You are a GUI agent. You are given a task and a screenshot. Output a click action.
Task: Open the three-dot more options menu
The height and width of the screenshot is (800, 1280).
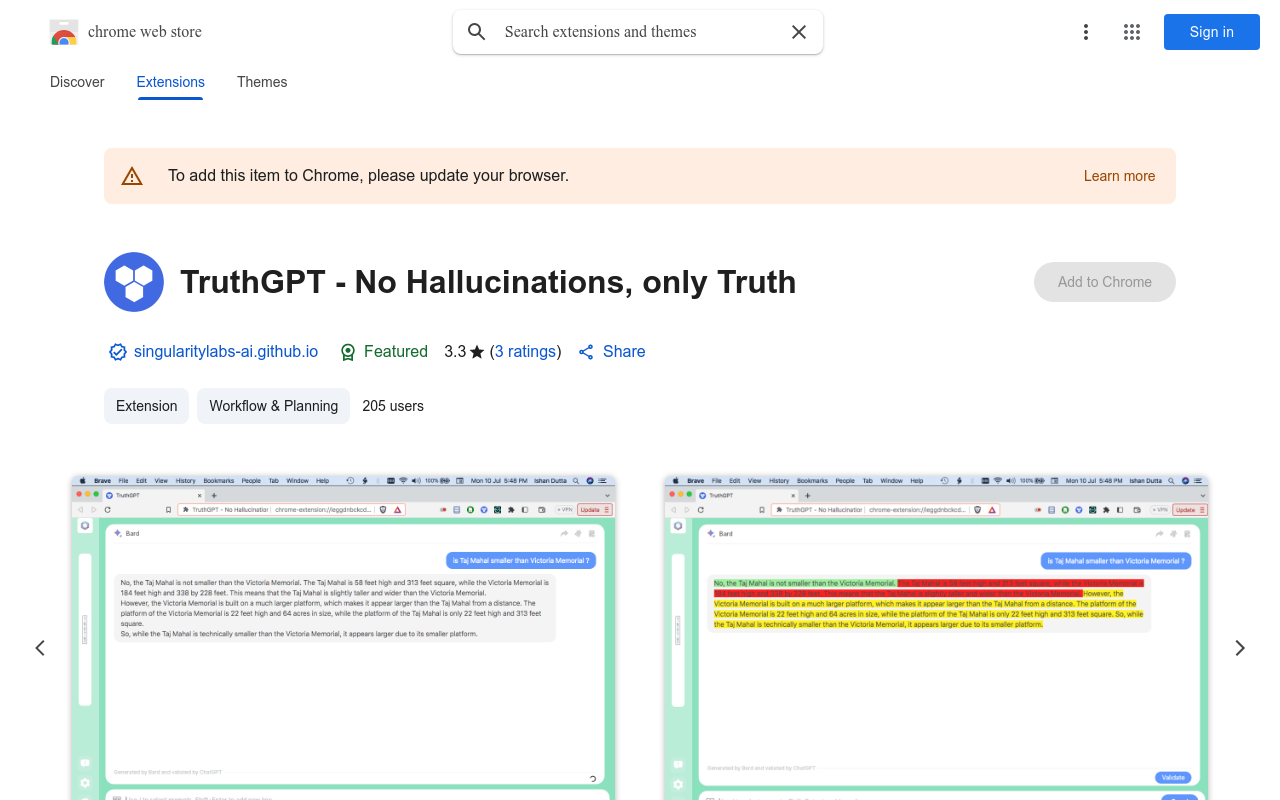click(1086, 32)
